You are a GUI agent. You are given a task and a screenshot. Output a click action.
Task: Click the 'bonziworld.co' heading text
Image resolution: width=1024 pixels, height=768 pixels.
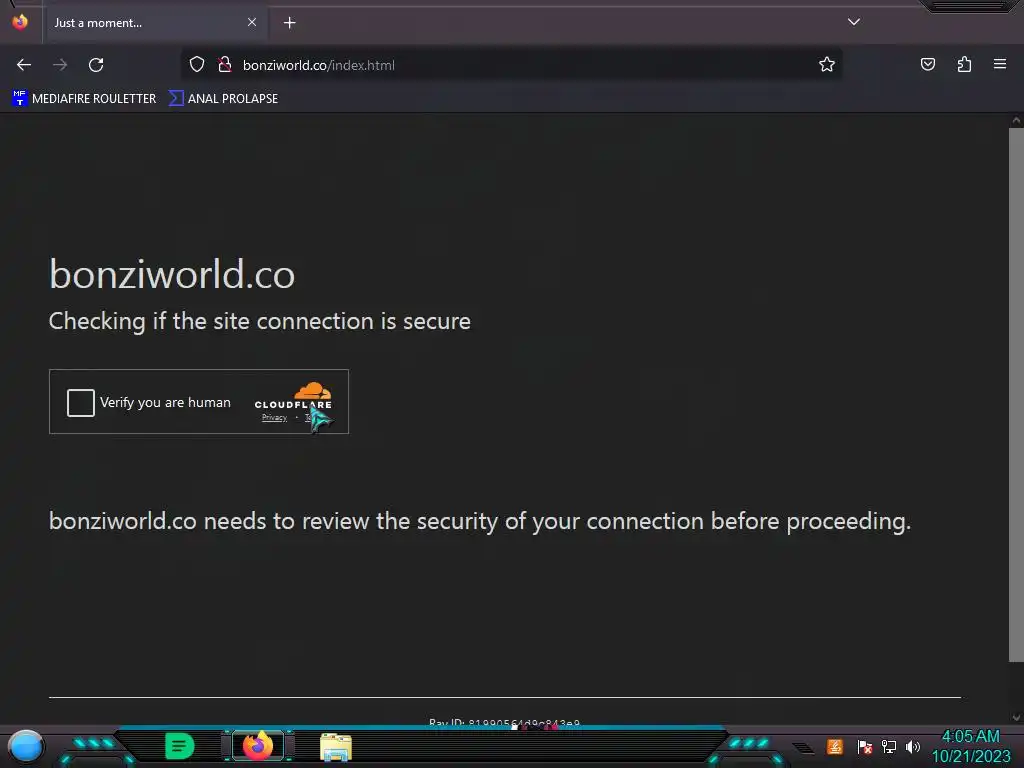pyautogui.click(x=172, y=274)
